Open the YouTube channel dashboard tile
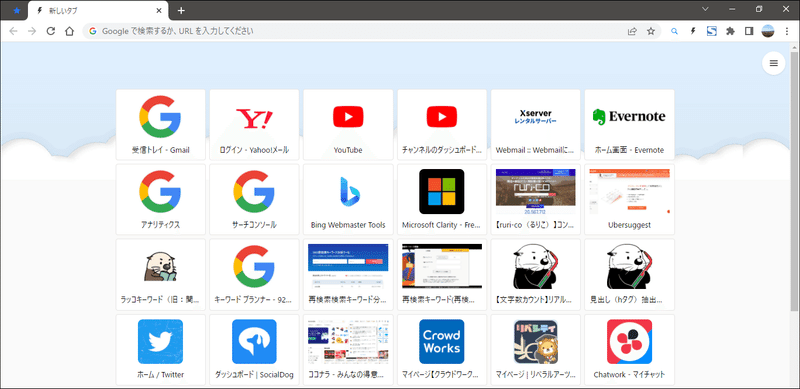Screen dimensions: 800x389 coord(442,125)
